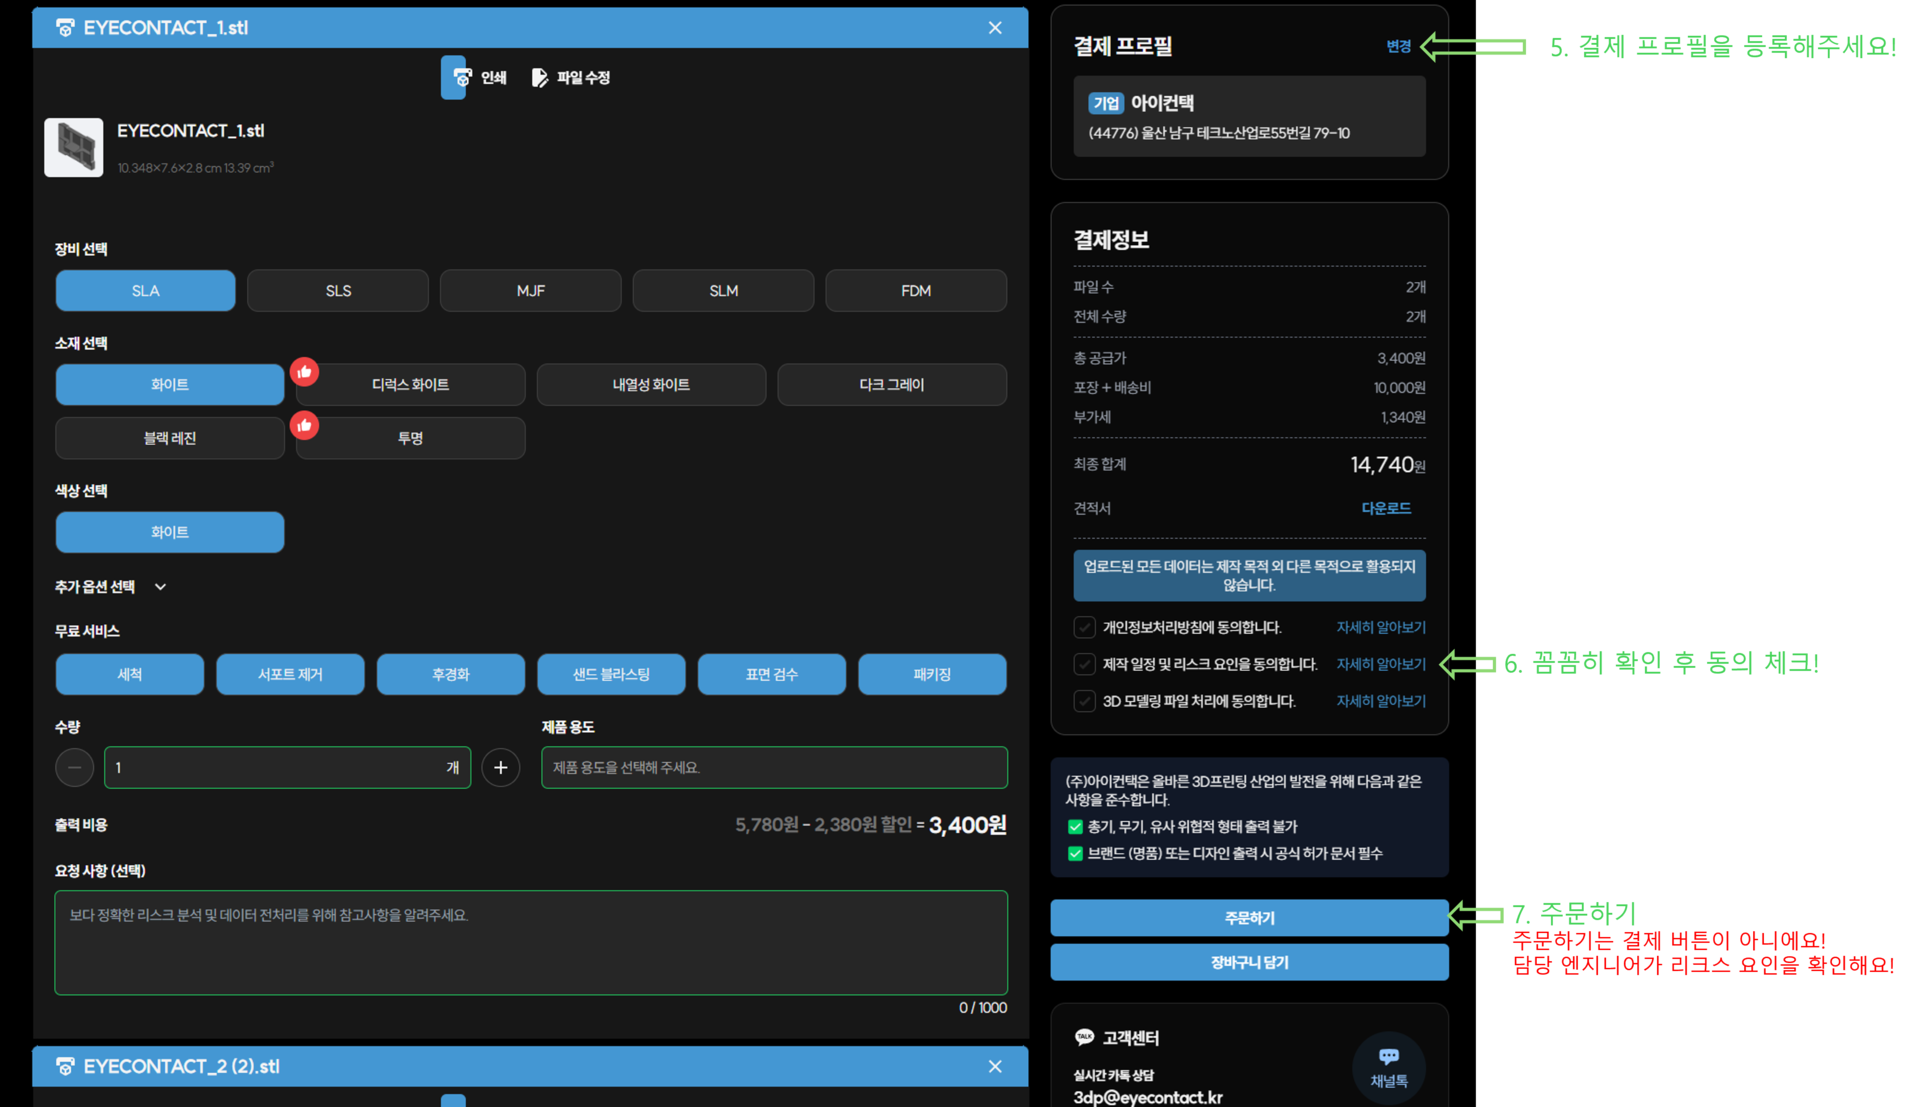The image size is (1920, 1107).
Task: Select 화이트 color under 색상 선택
Action: (x=170, y=532)
